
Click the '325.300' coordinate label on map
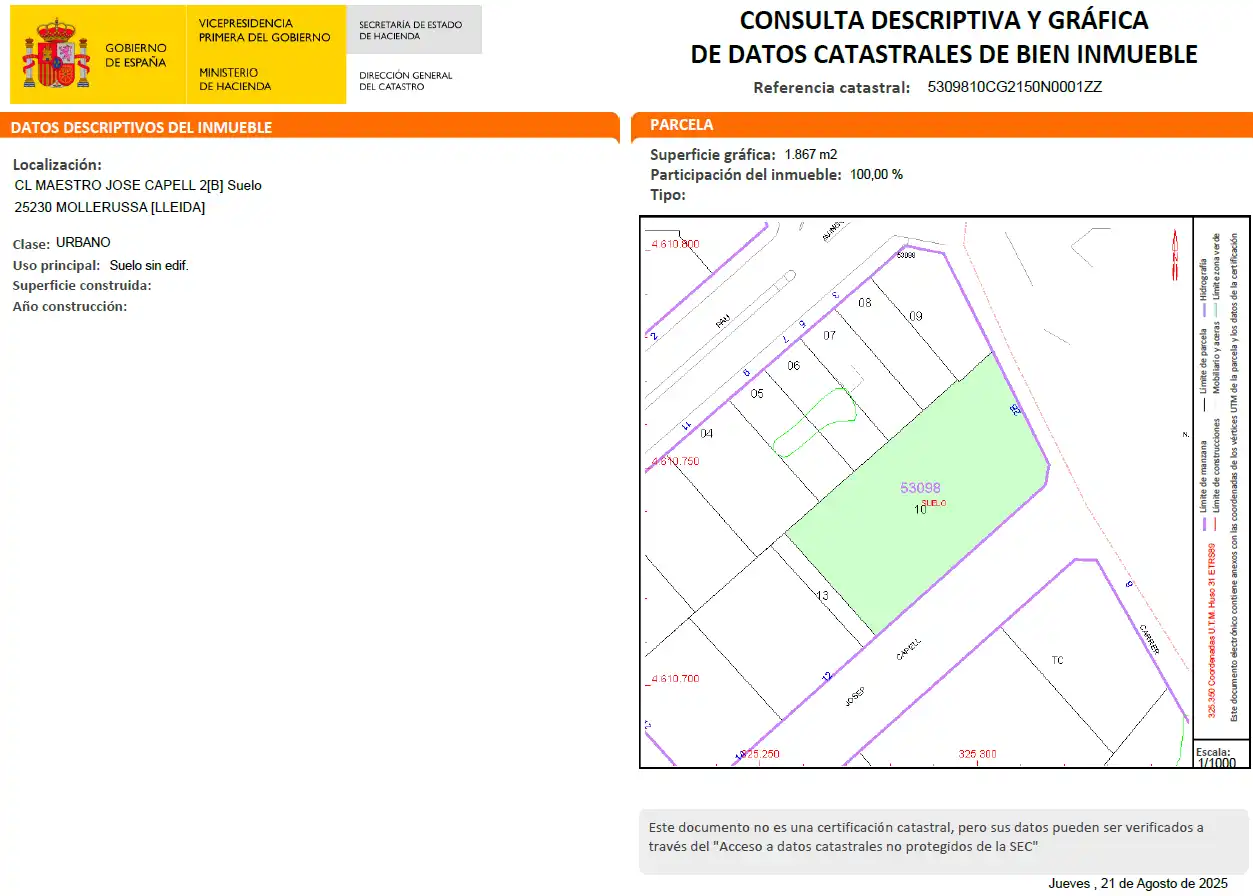tap(980, 754)
